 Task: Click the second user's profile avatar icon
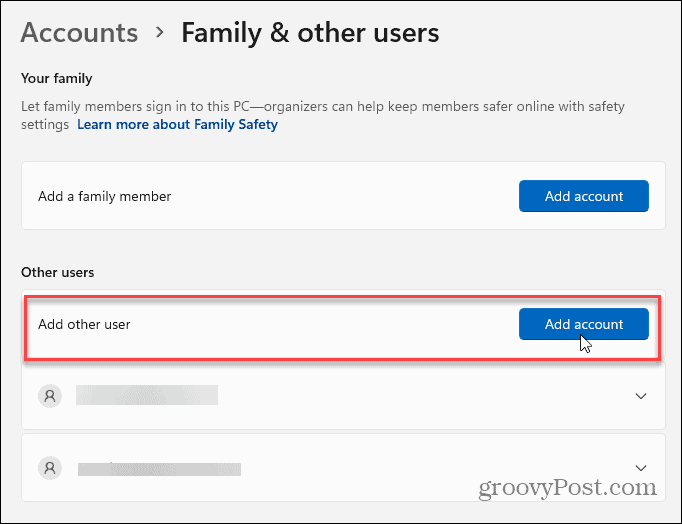48,467
